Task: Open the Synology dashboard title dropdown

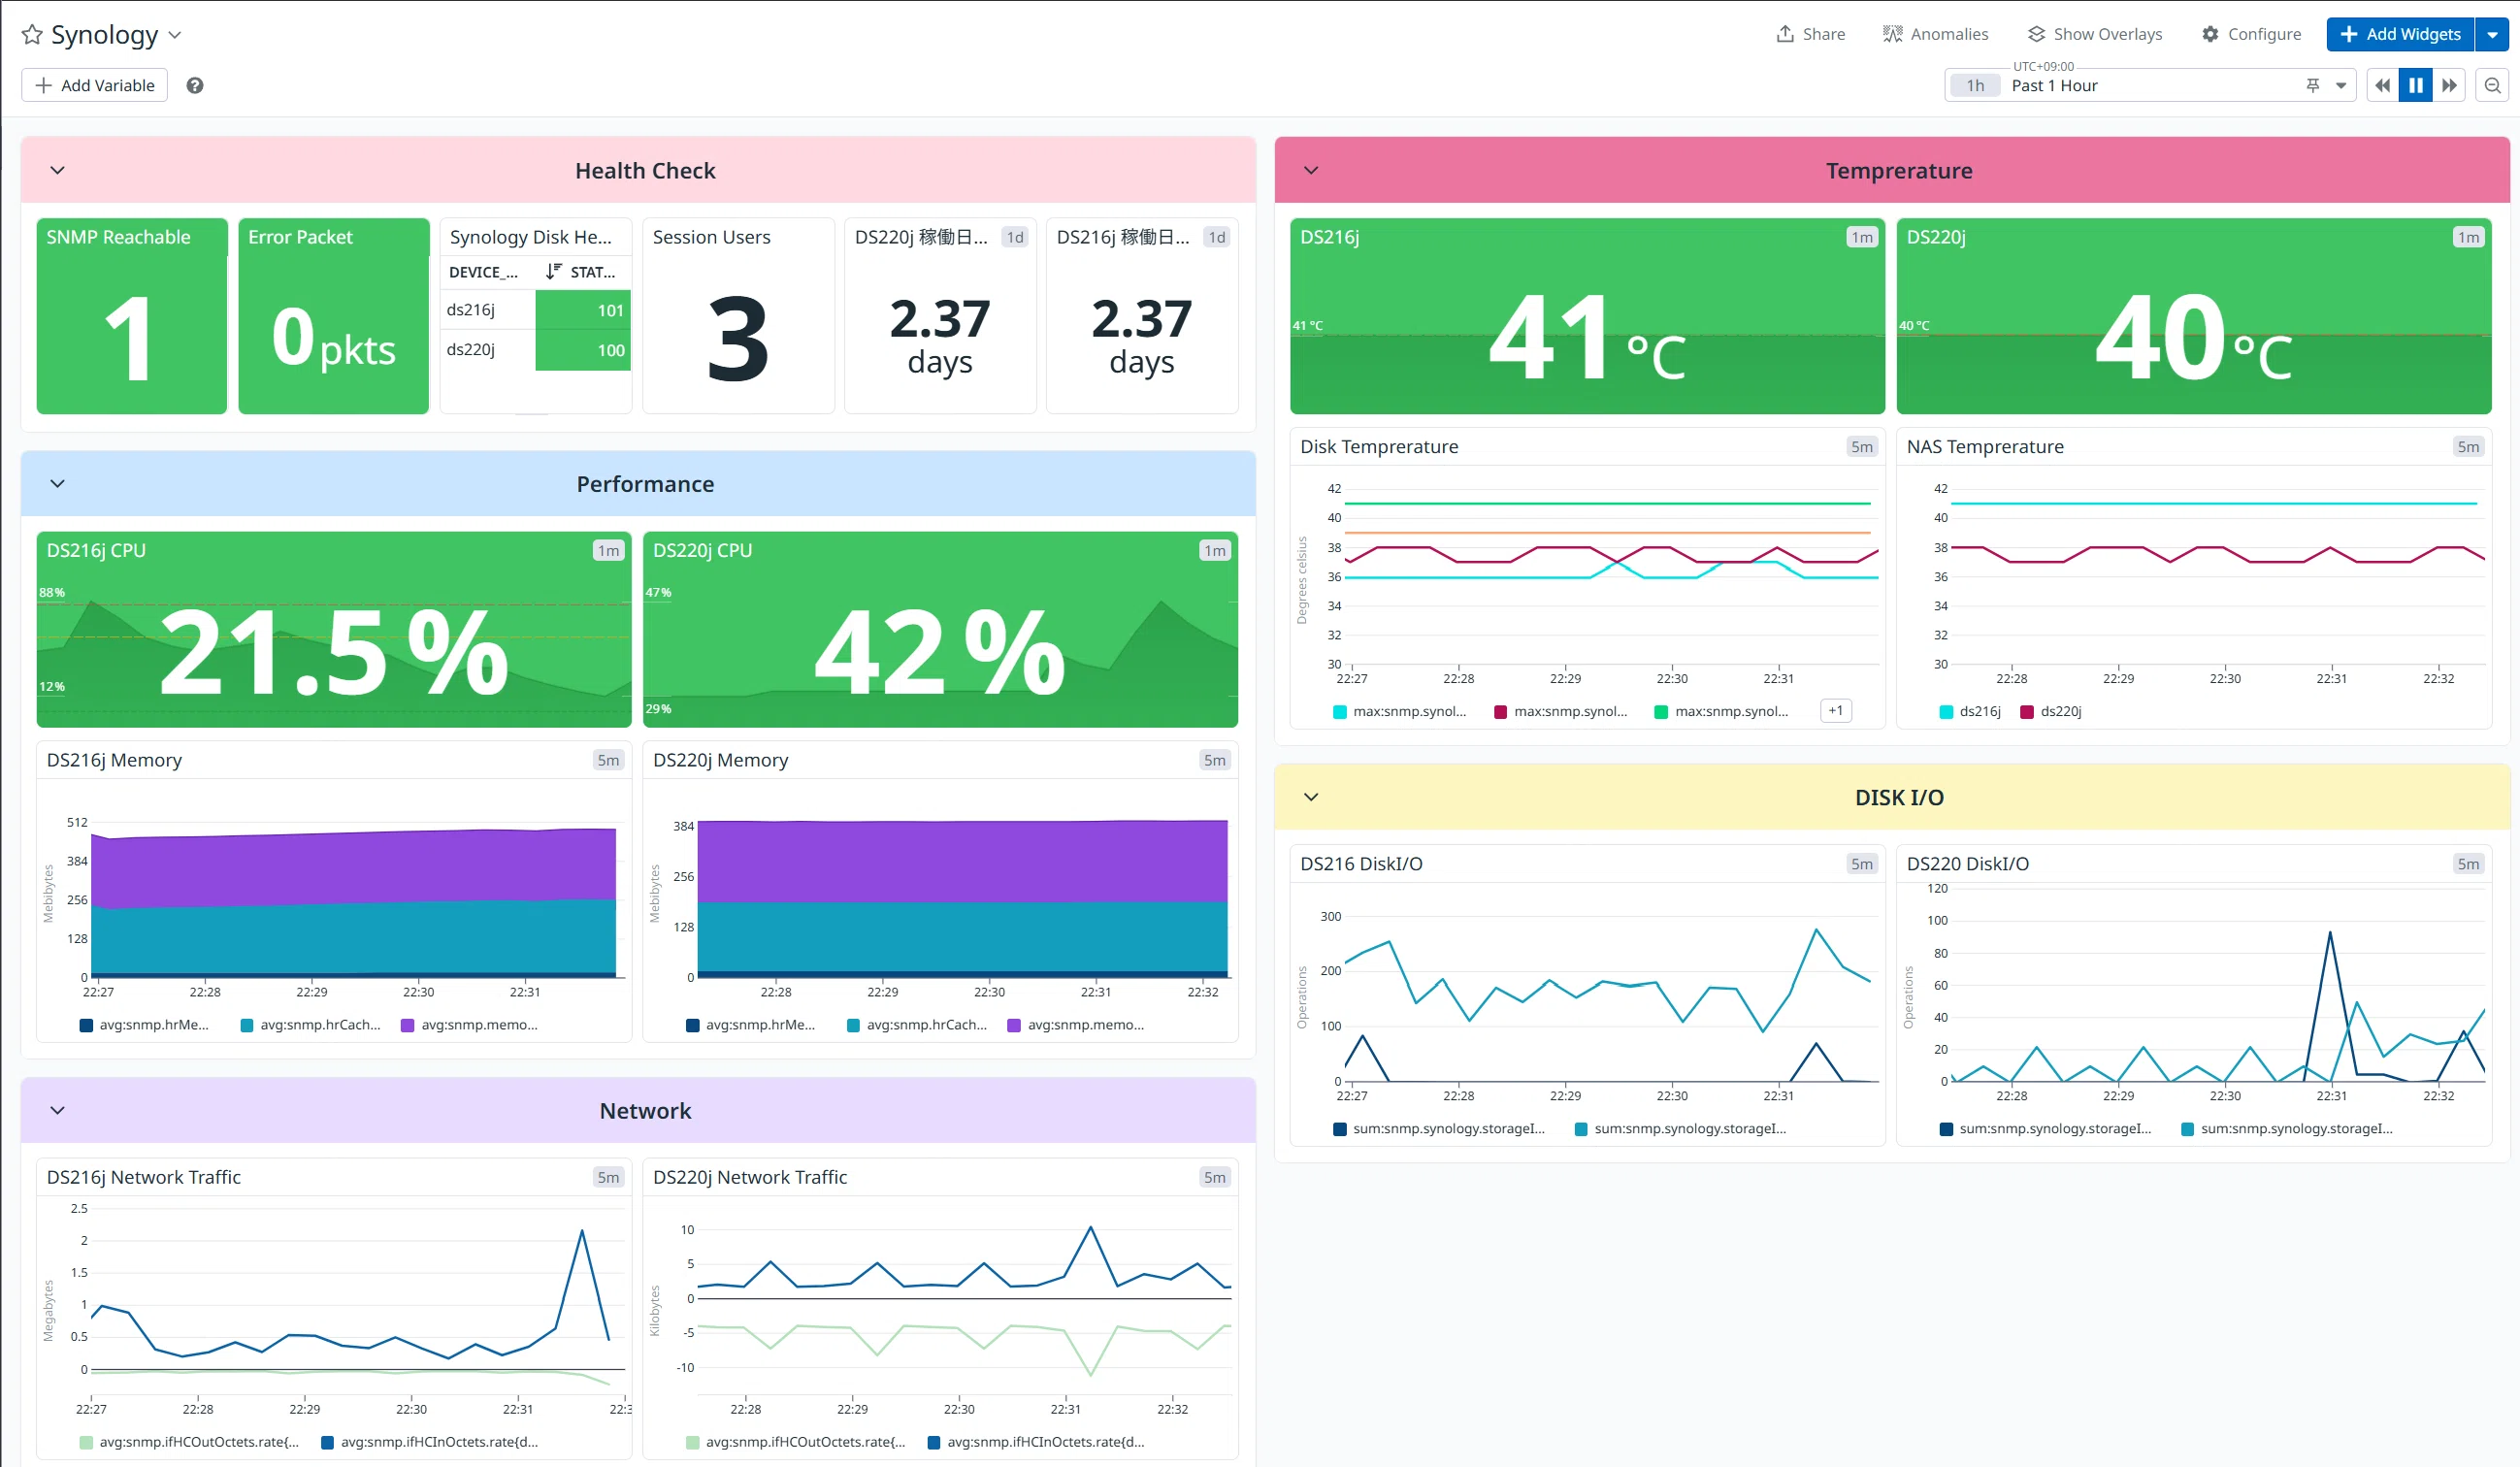Action: (x=175, y=35)
